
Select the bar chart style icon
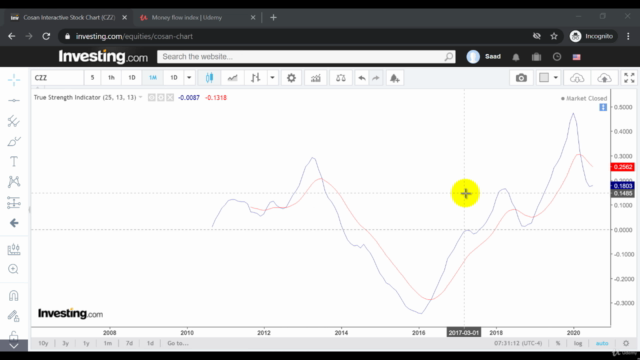pos(256,78)
